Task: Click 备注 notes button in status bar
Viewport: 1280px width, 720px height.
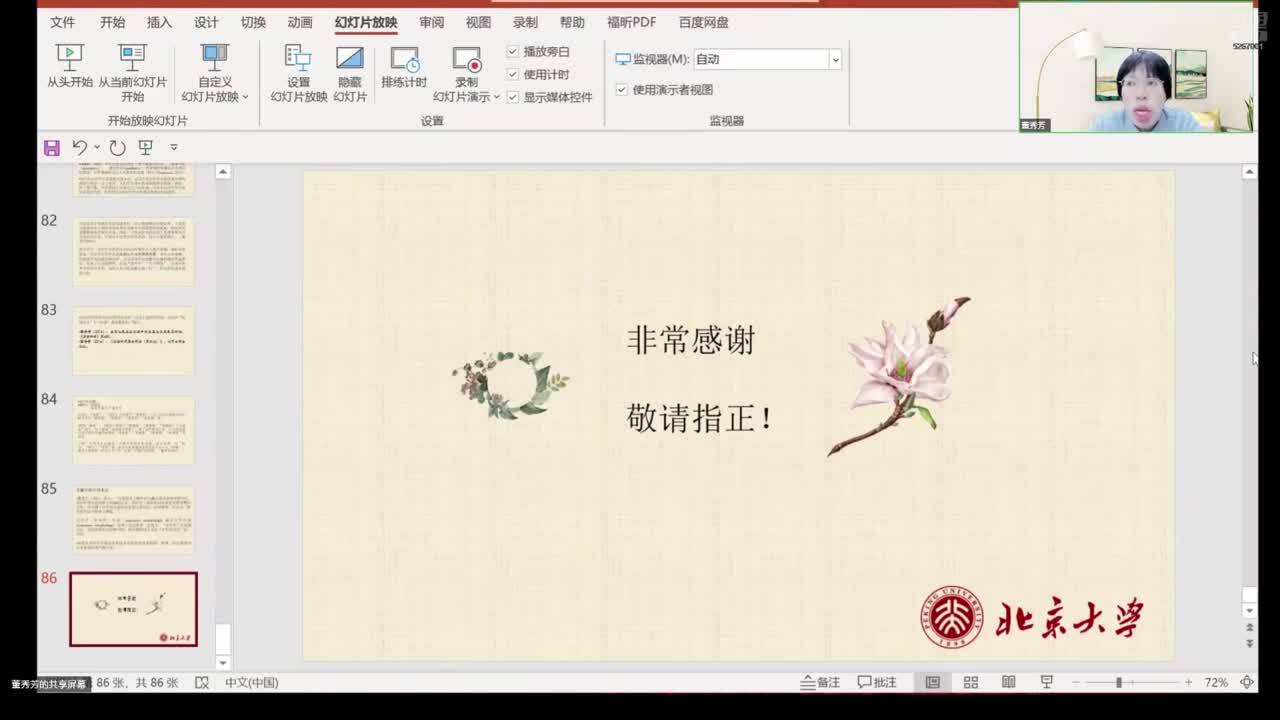Action: (x=820, y=682)
